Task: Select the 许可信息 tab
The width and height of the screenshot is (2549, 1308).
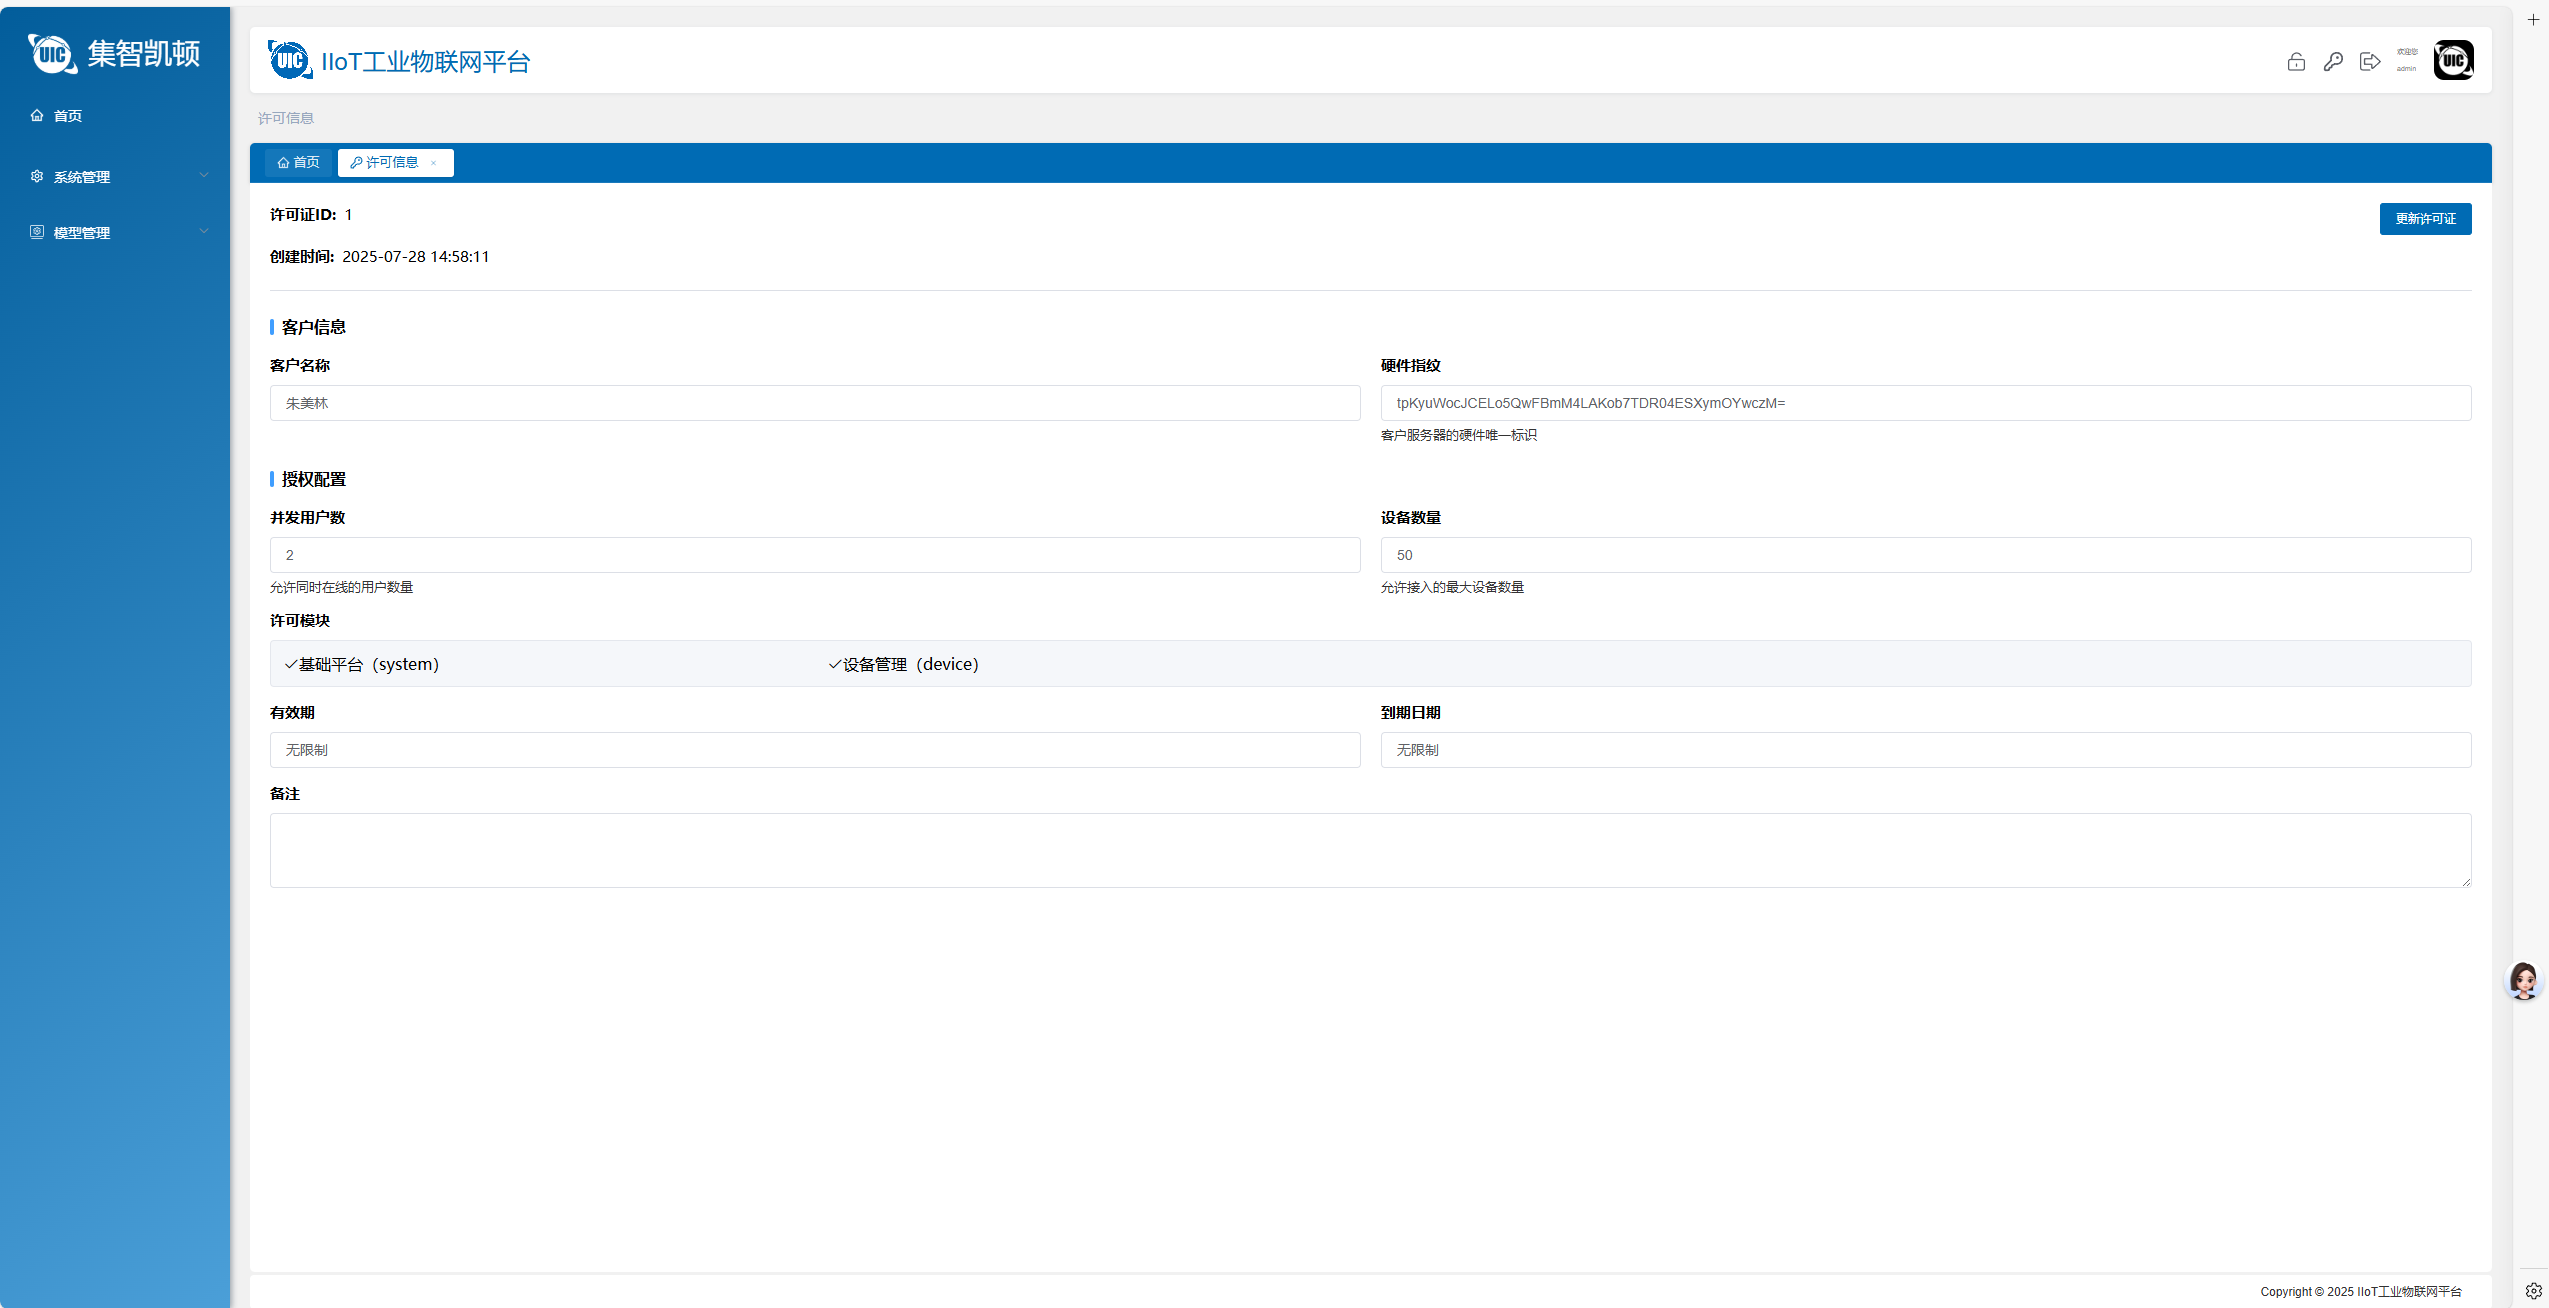Action: [390, 163]
